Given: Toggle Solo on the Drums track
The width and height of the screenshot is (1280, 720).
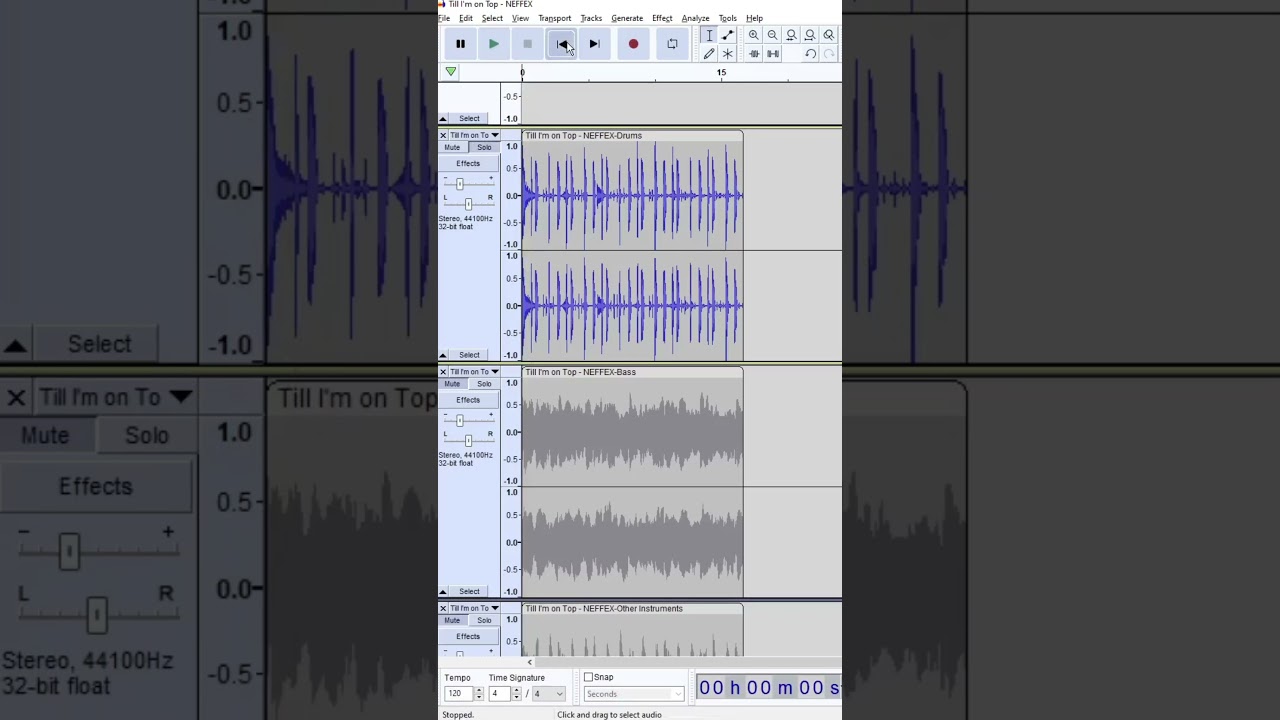Looking at the screenshot, I should (484, 147).
